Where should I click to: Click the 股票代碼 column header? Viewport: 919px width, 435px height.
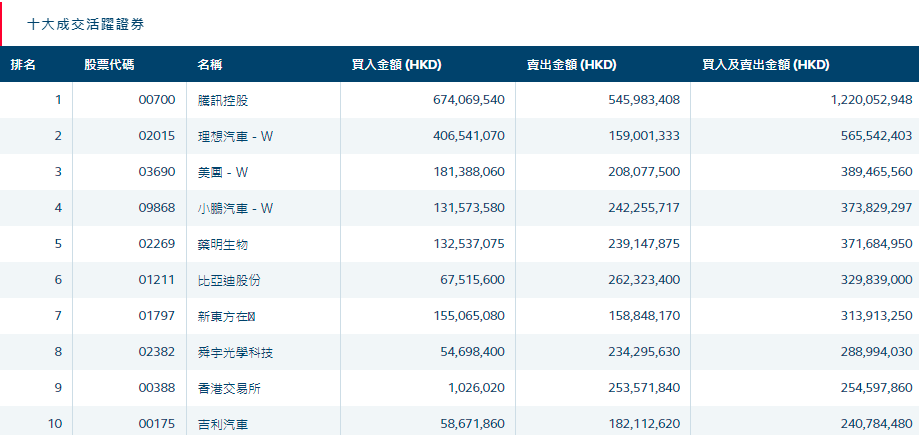pos(109,65)
